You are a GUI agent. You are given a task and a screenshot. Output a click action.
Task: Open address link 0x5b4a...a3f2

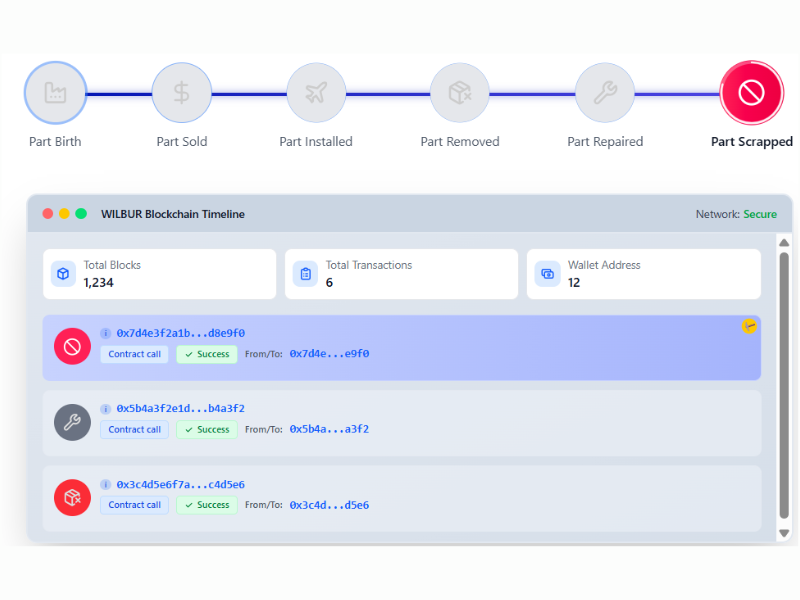[x=329, y=429]
